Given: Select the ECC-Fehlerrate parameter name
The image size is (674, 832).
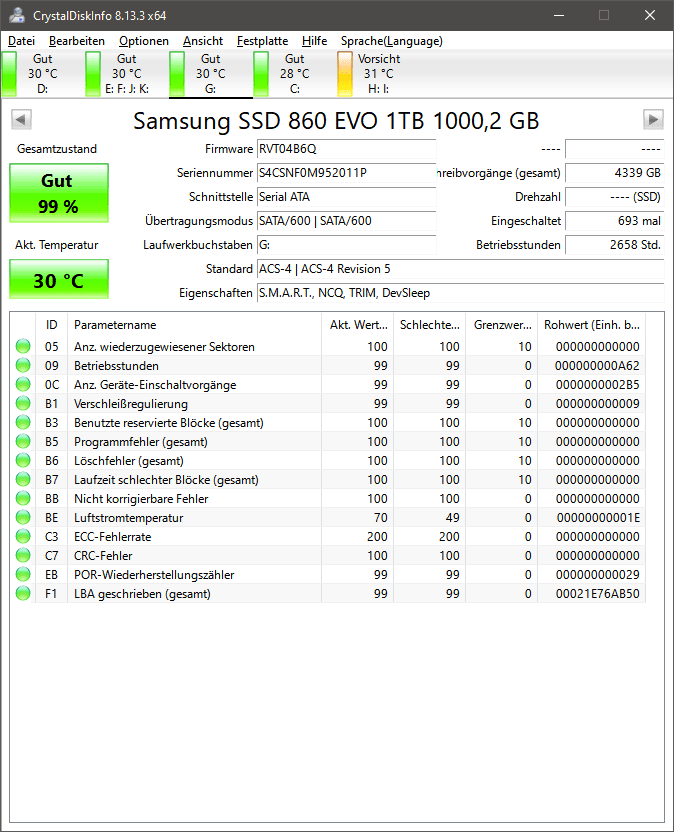Looking at the screenshot, I should [x=113, y=537].
